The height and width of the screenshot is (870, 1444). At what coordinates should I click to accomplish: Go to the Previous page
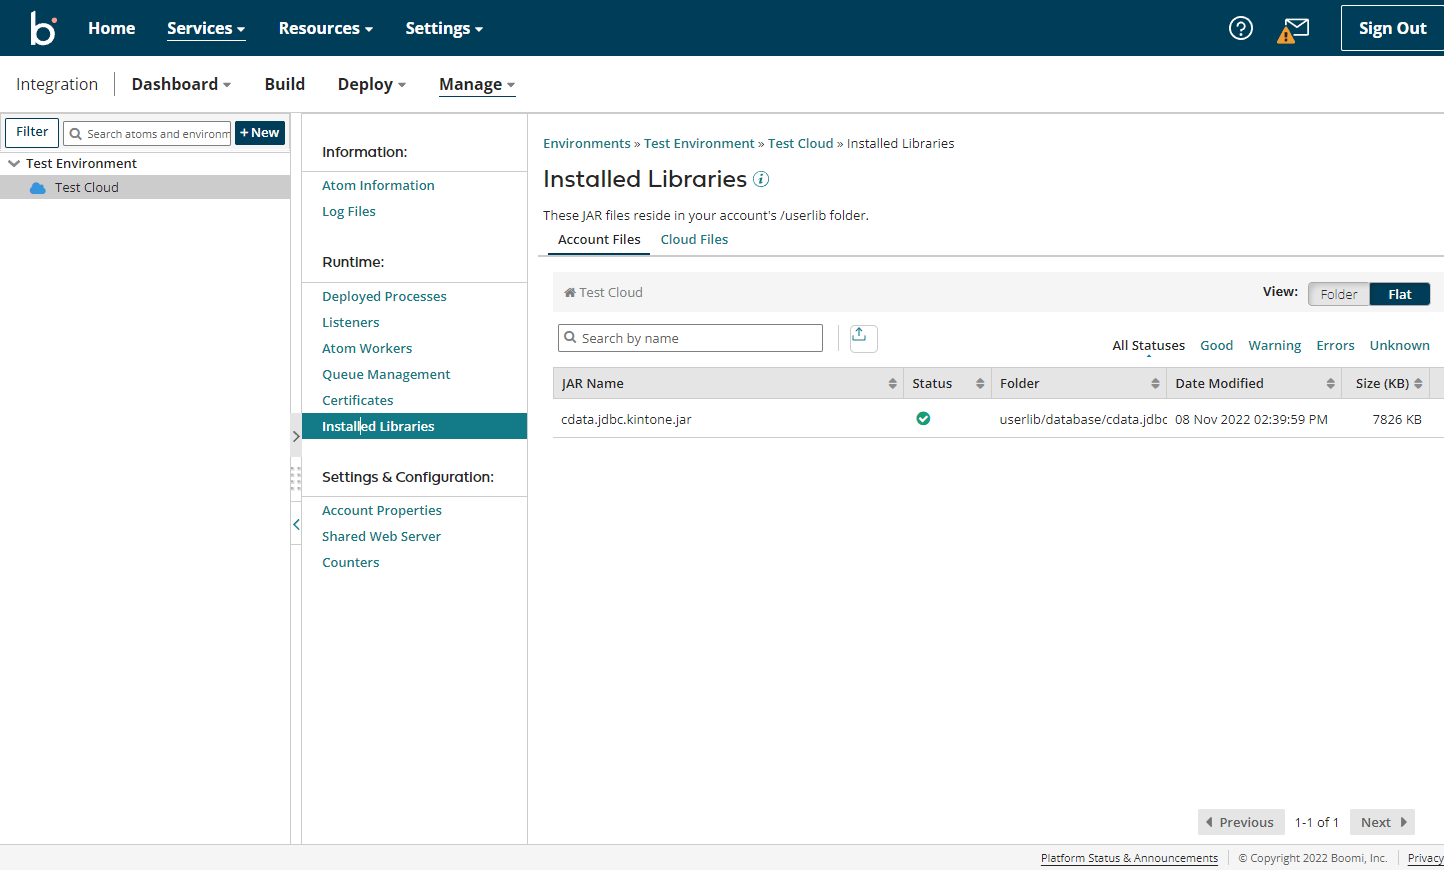[1240, 822]
